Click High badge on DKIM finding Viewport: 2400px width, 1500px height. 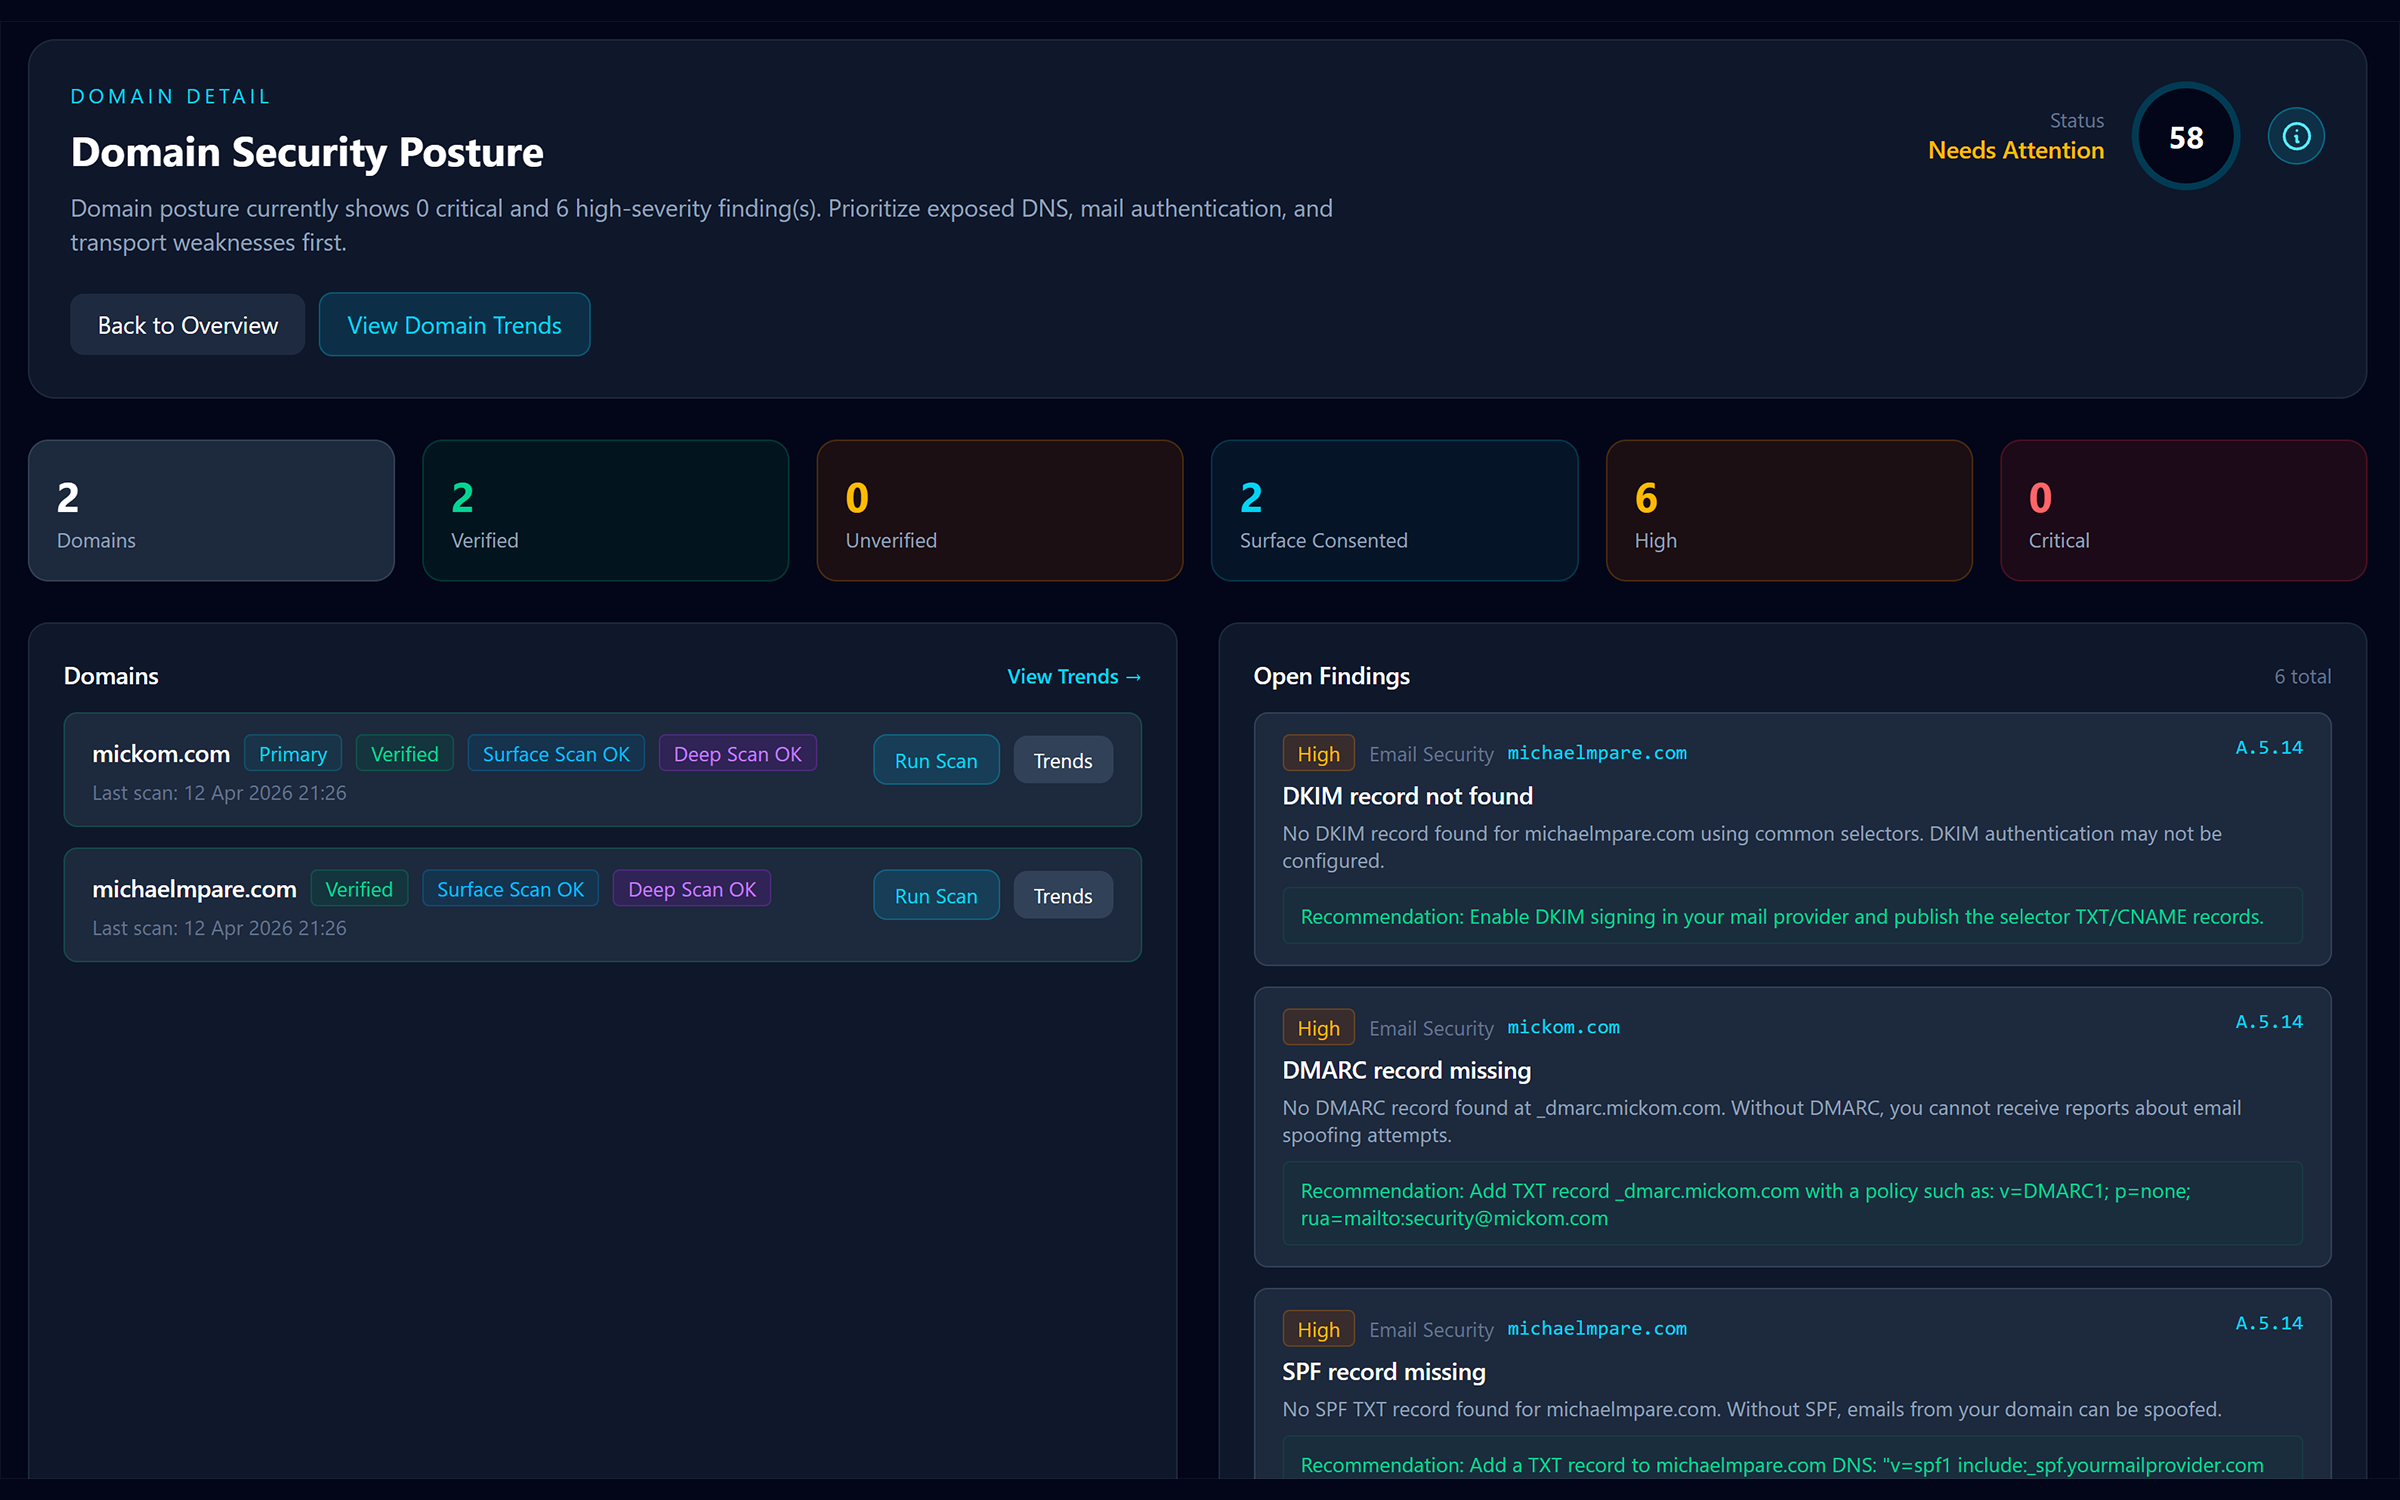(x=1318, y=754)
